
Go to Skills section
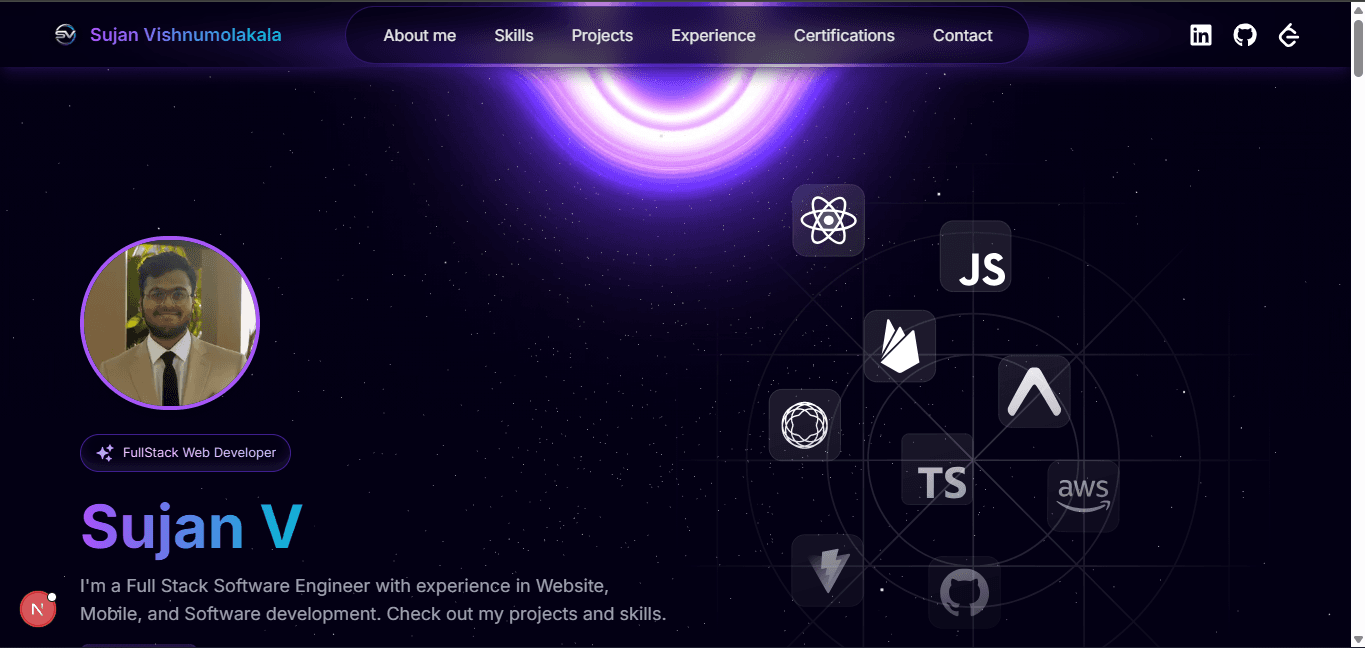pos(514,35)
